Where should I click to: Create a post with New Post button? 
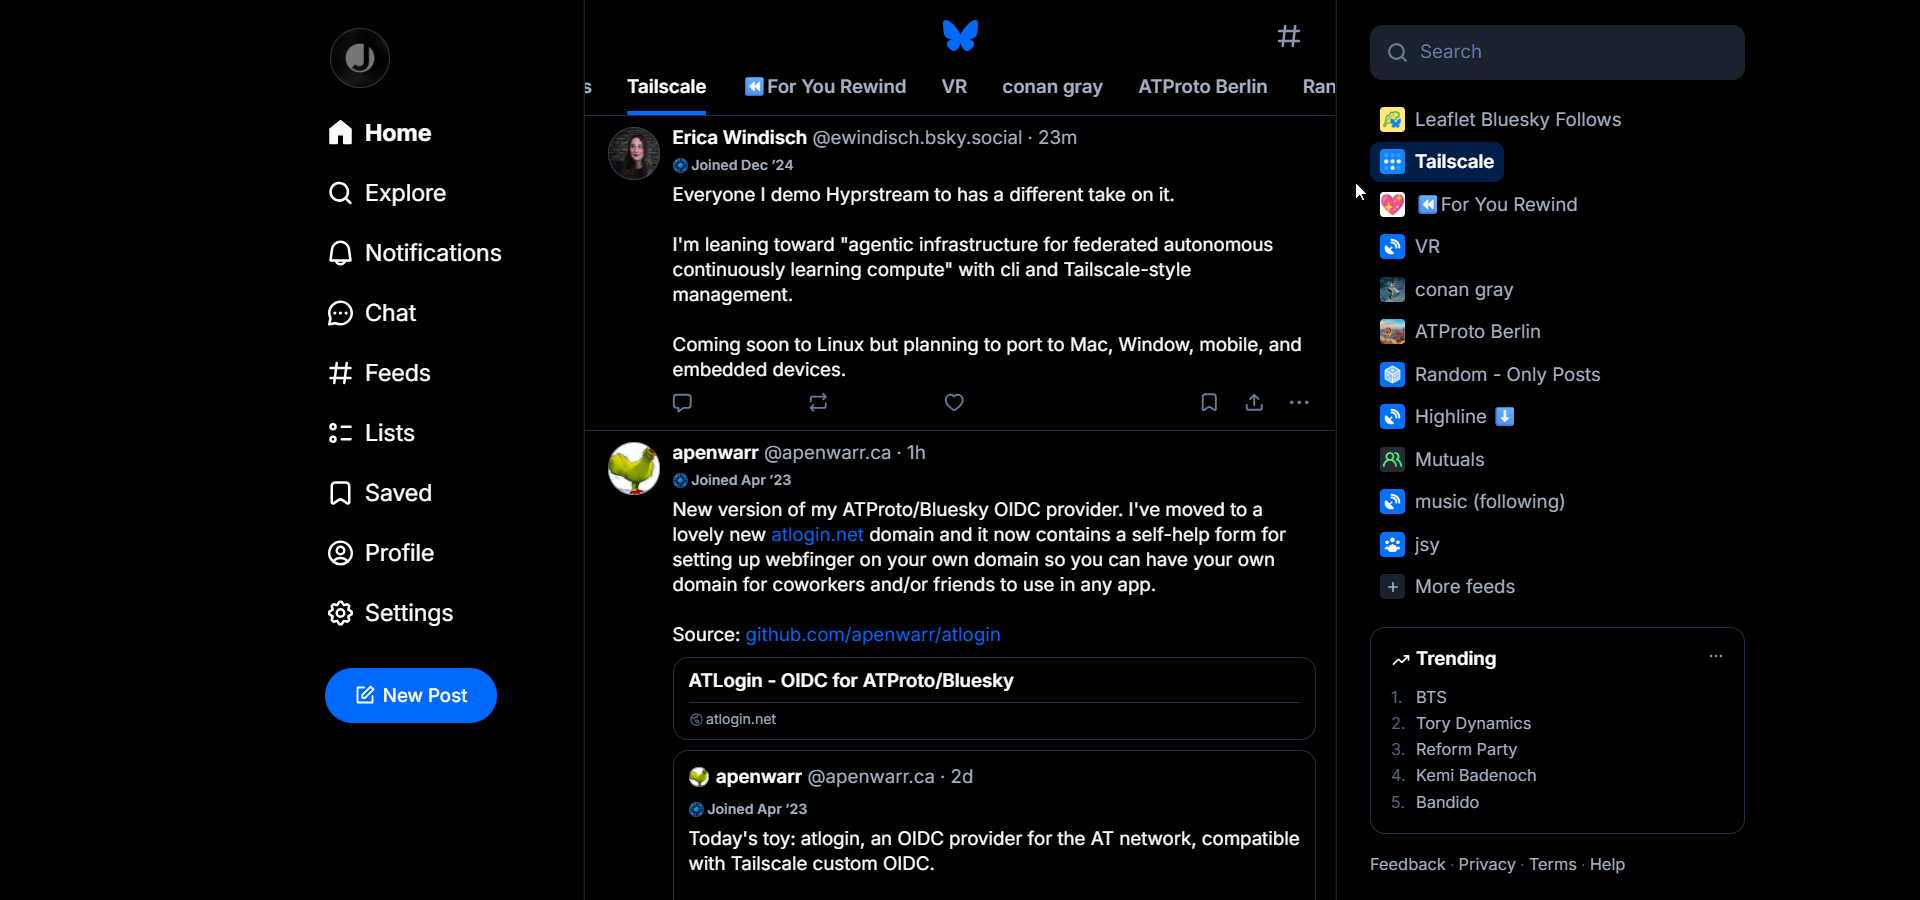pos(411,695)
